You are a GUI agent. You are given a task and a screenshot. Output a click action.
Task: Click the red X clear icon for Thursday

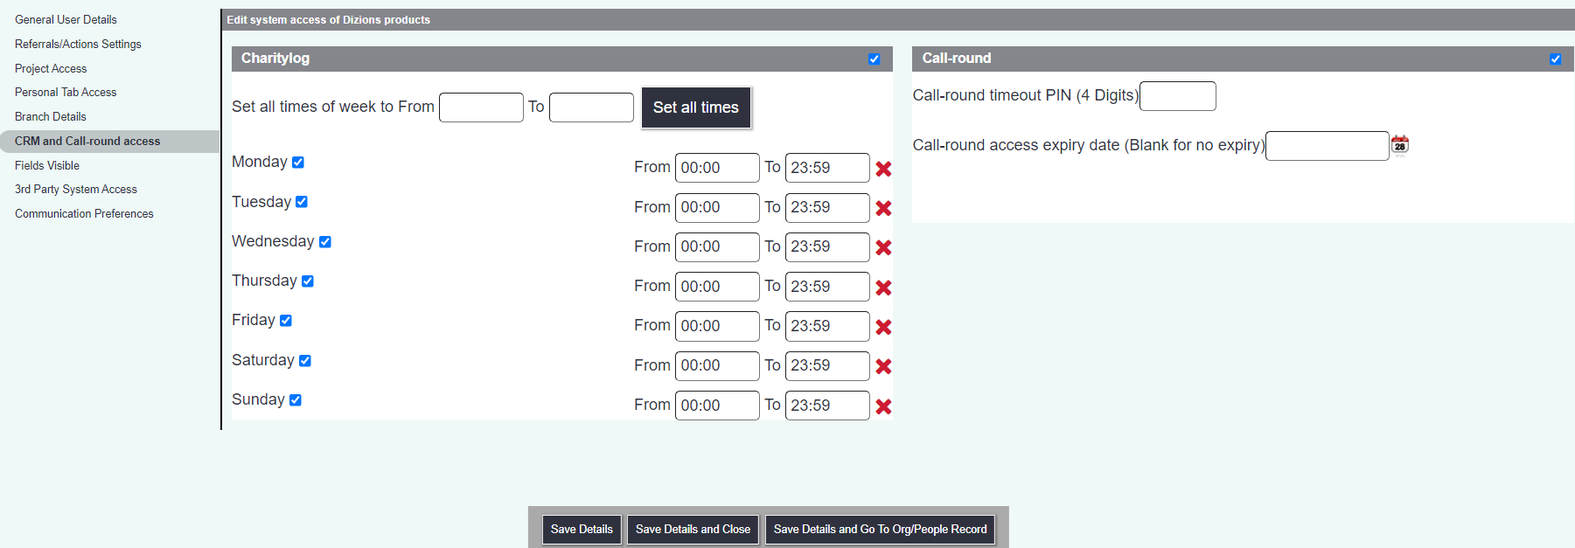(883, 288)
